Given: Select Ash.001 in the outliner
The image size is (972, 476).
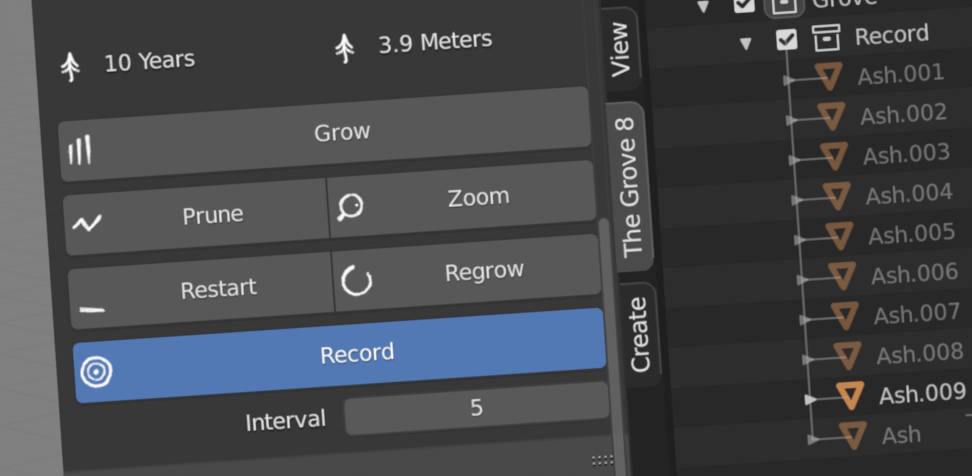Looking at the screenshot, I should [x=900, y=74].
